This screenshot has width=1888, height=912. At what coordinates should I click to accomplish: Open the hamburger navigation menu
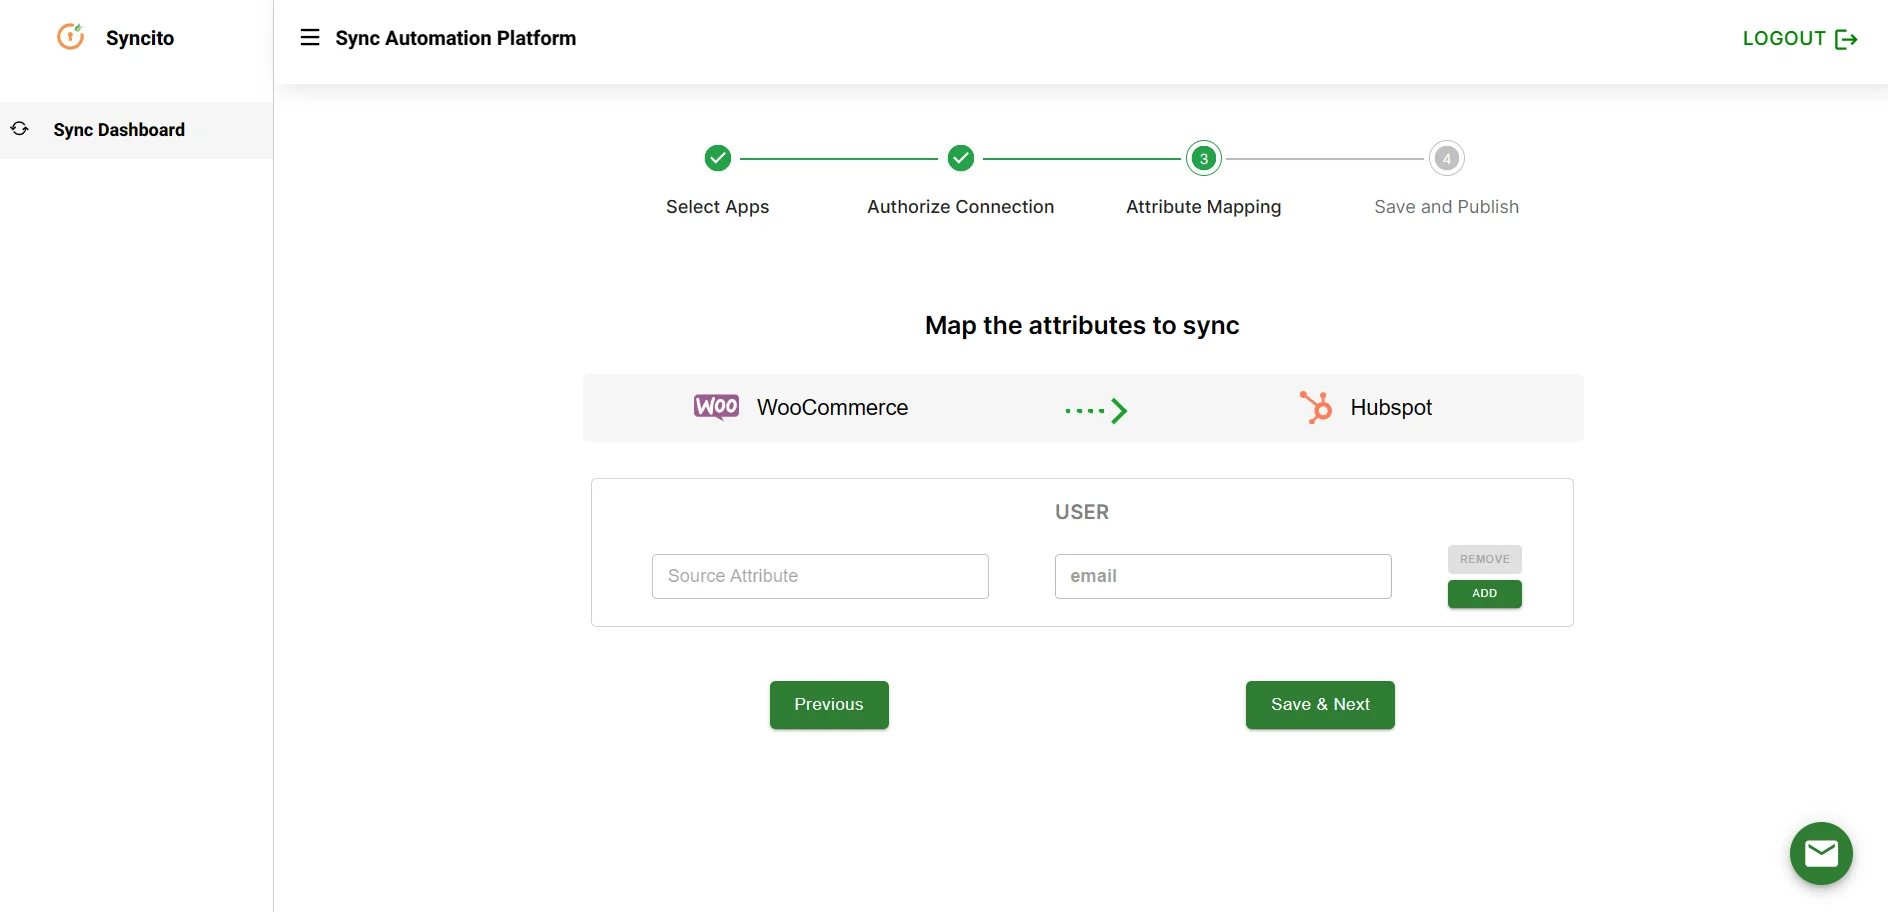pos(310,37)
